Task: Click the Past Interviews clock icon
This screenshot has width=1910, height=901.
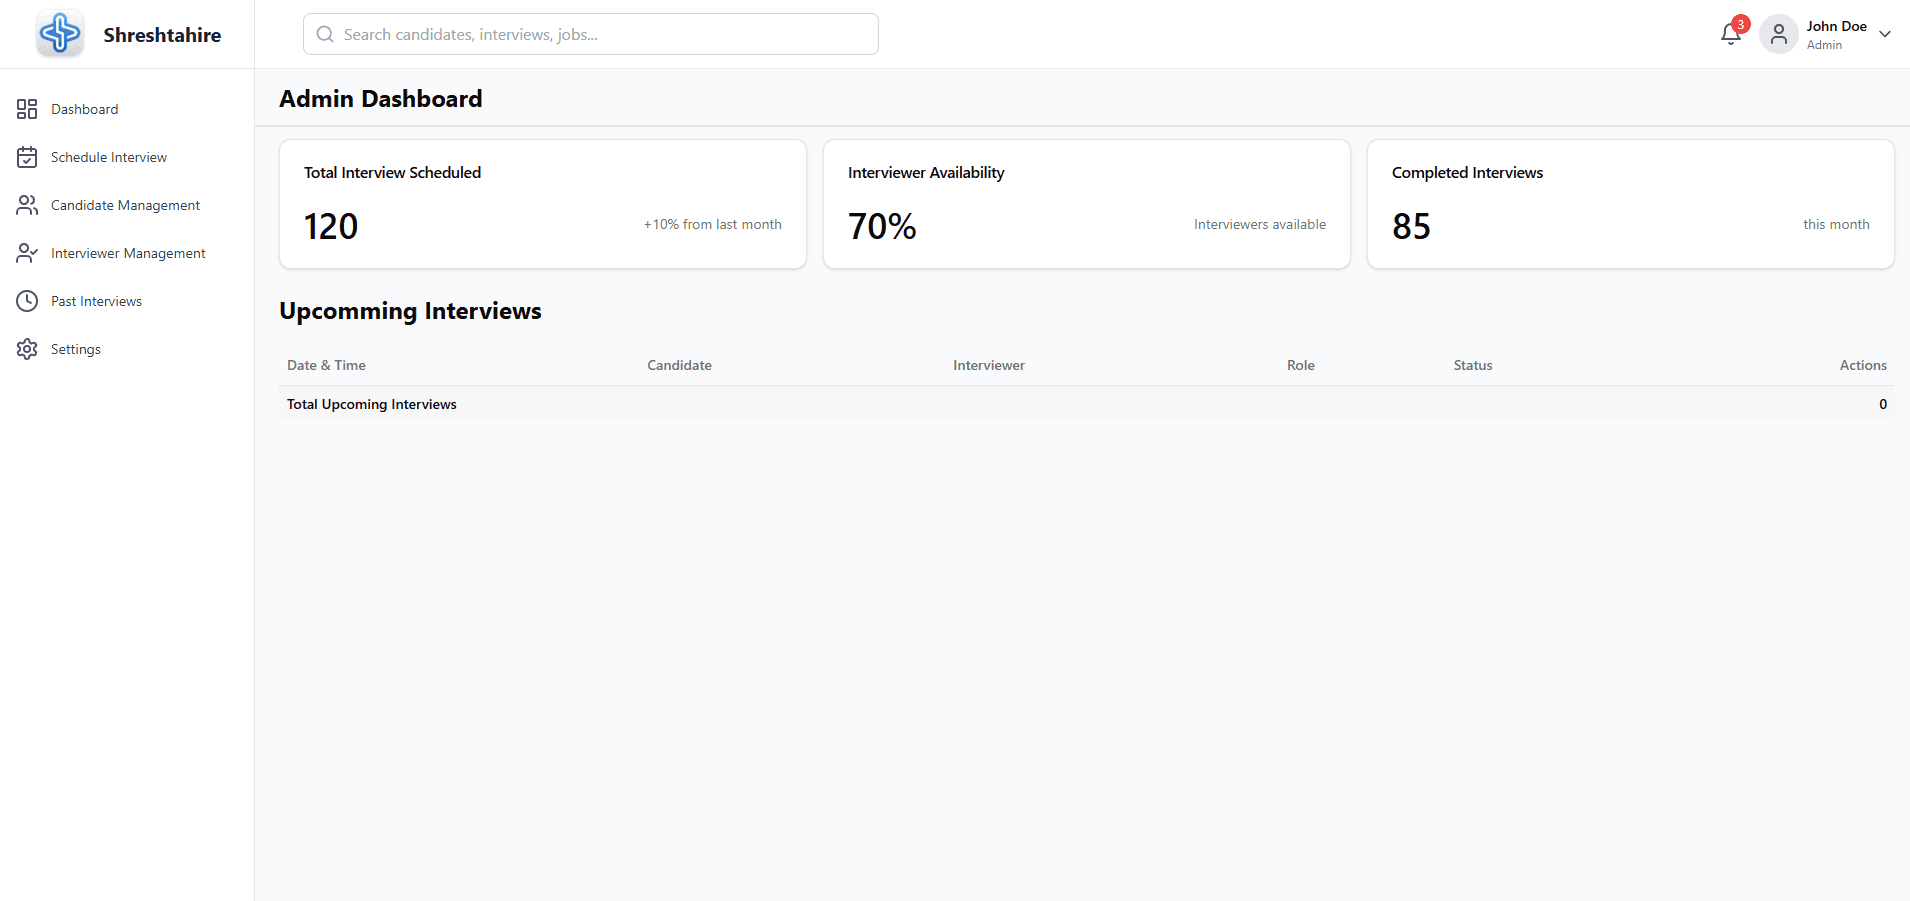Action: coord(27,301)
